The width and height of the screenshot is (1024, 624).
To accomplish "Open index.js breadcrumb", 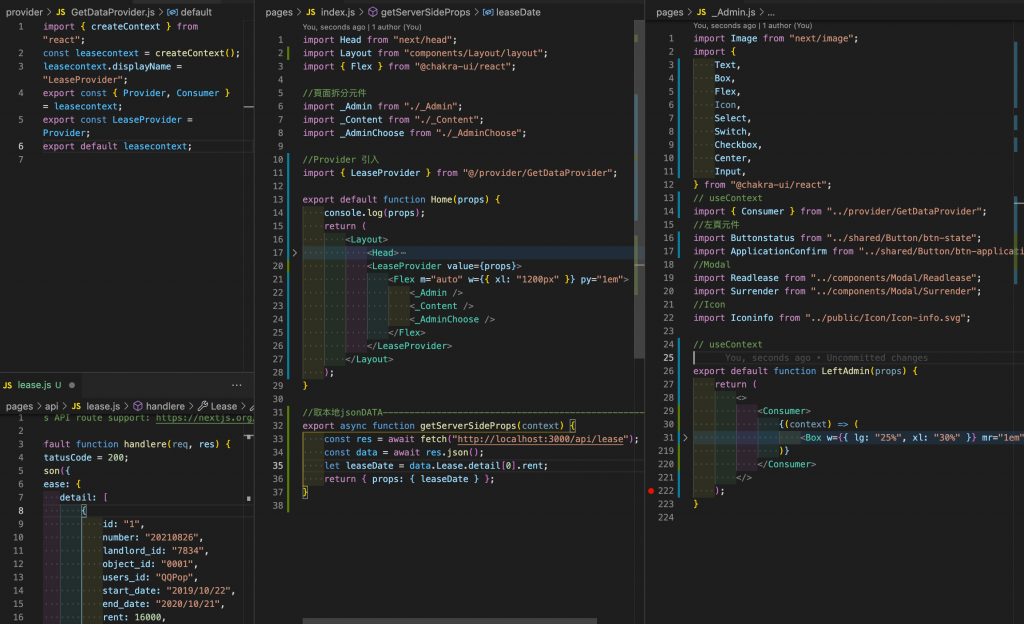I will (338, 12).
